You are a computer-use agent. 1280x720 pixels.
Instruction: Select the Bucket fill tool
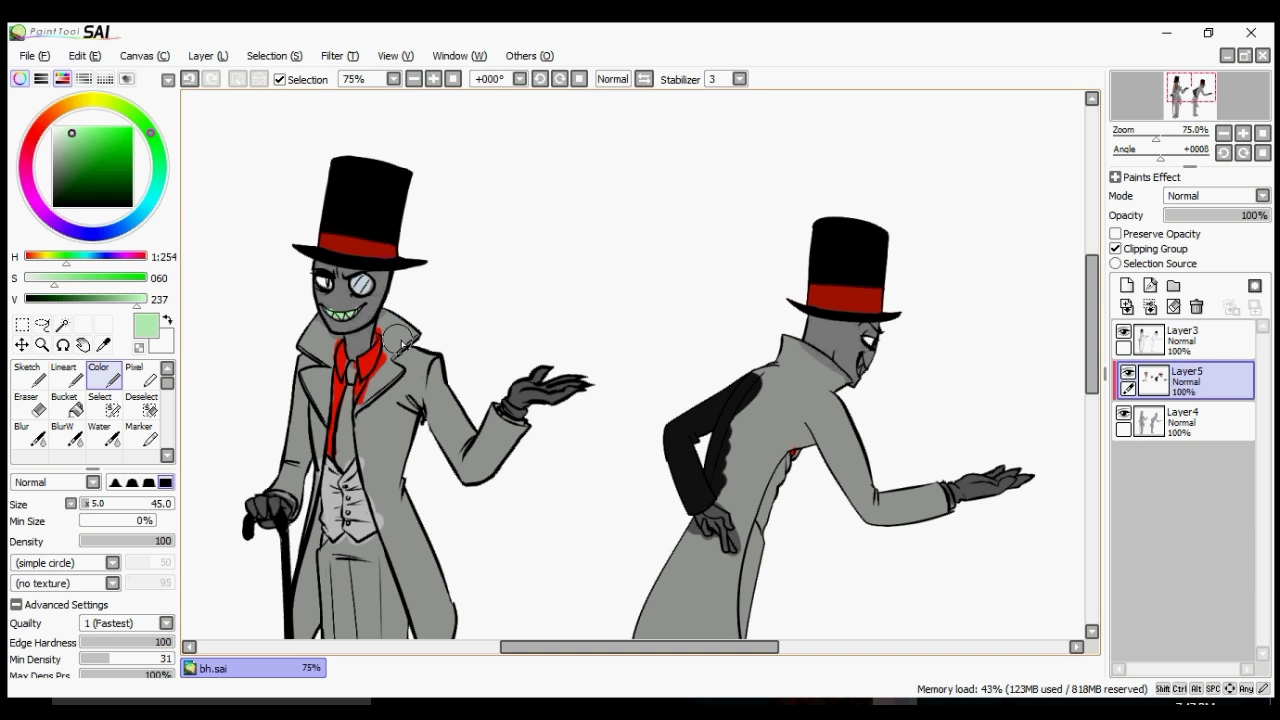coord(65,405)
